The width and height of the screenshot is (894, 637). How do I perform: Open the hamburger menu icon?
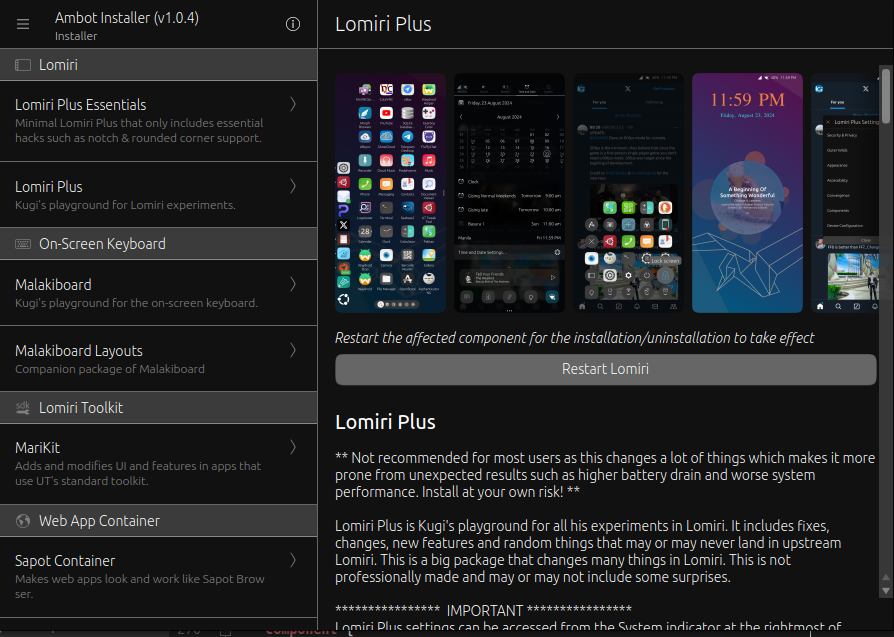point(23,24)
